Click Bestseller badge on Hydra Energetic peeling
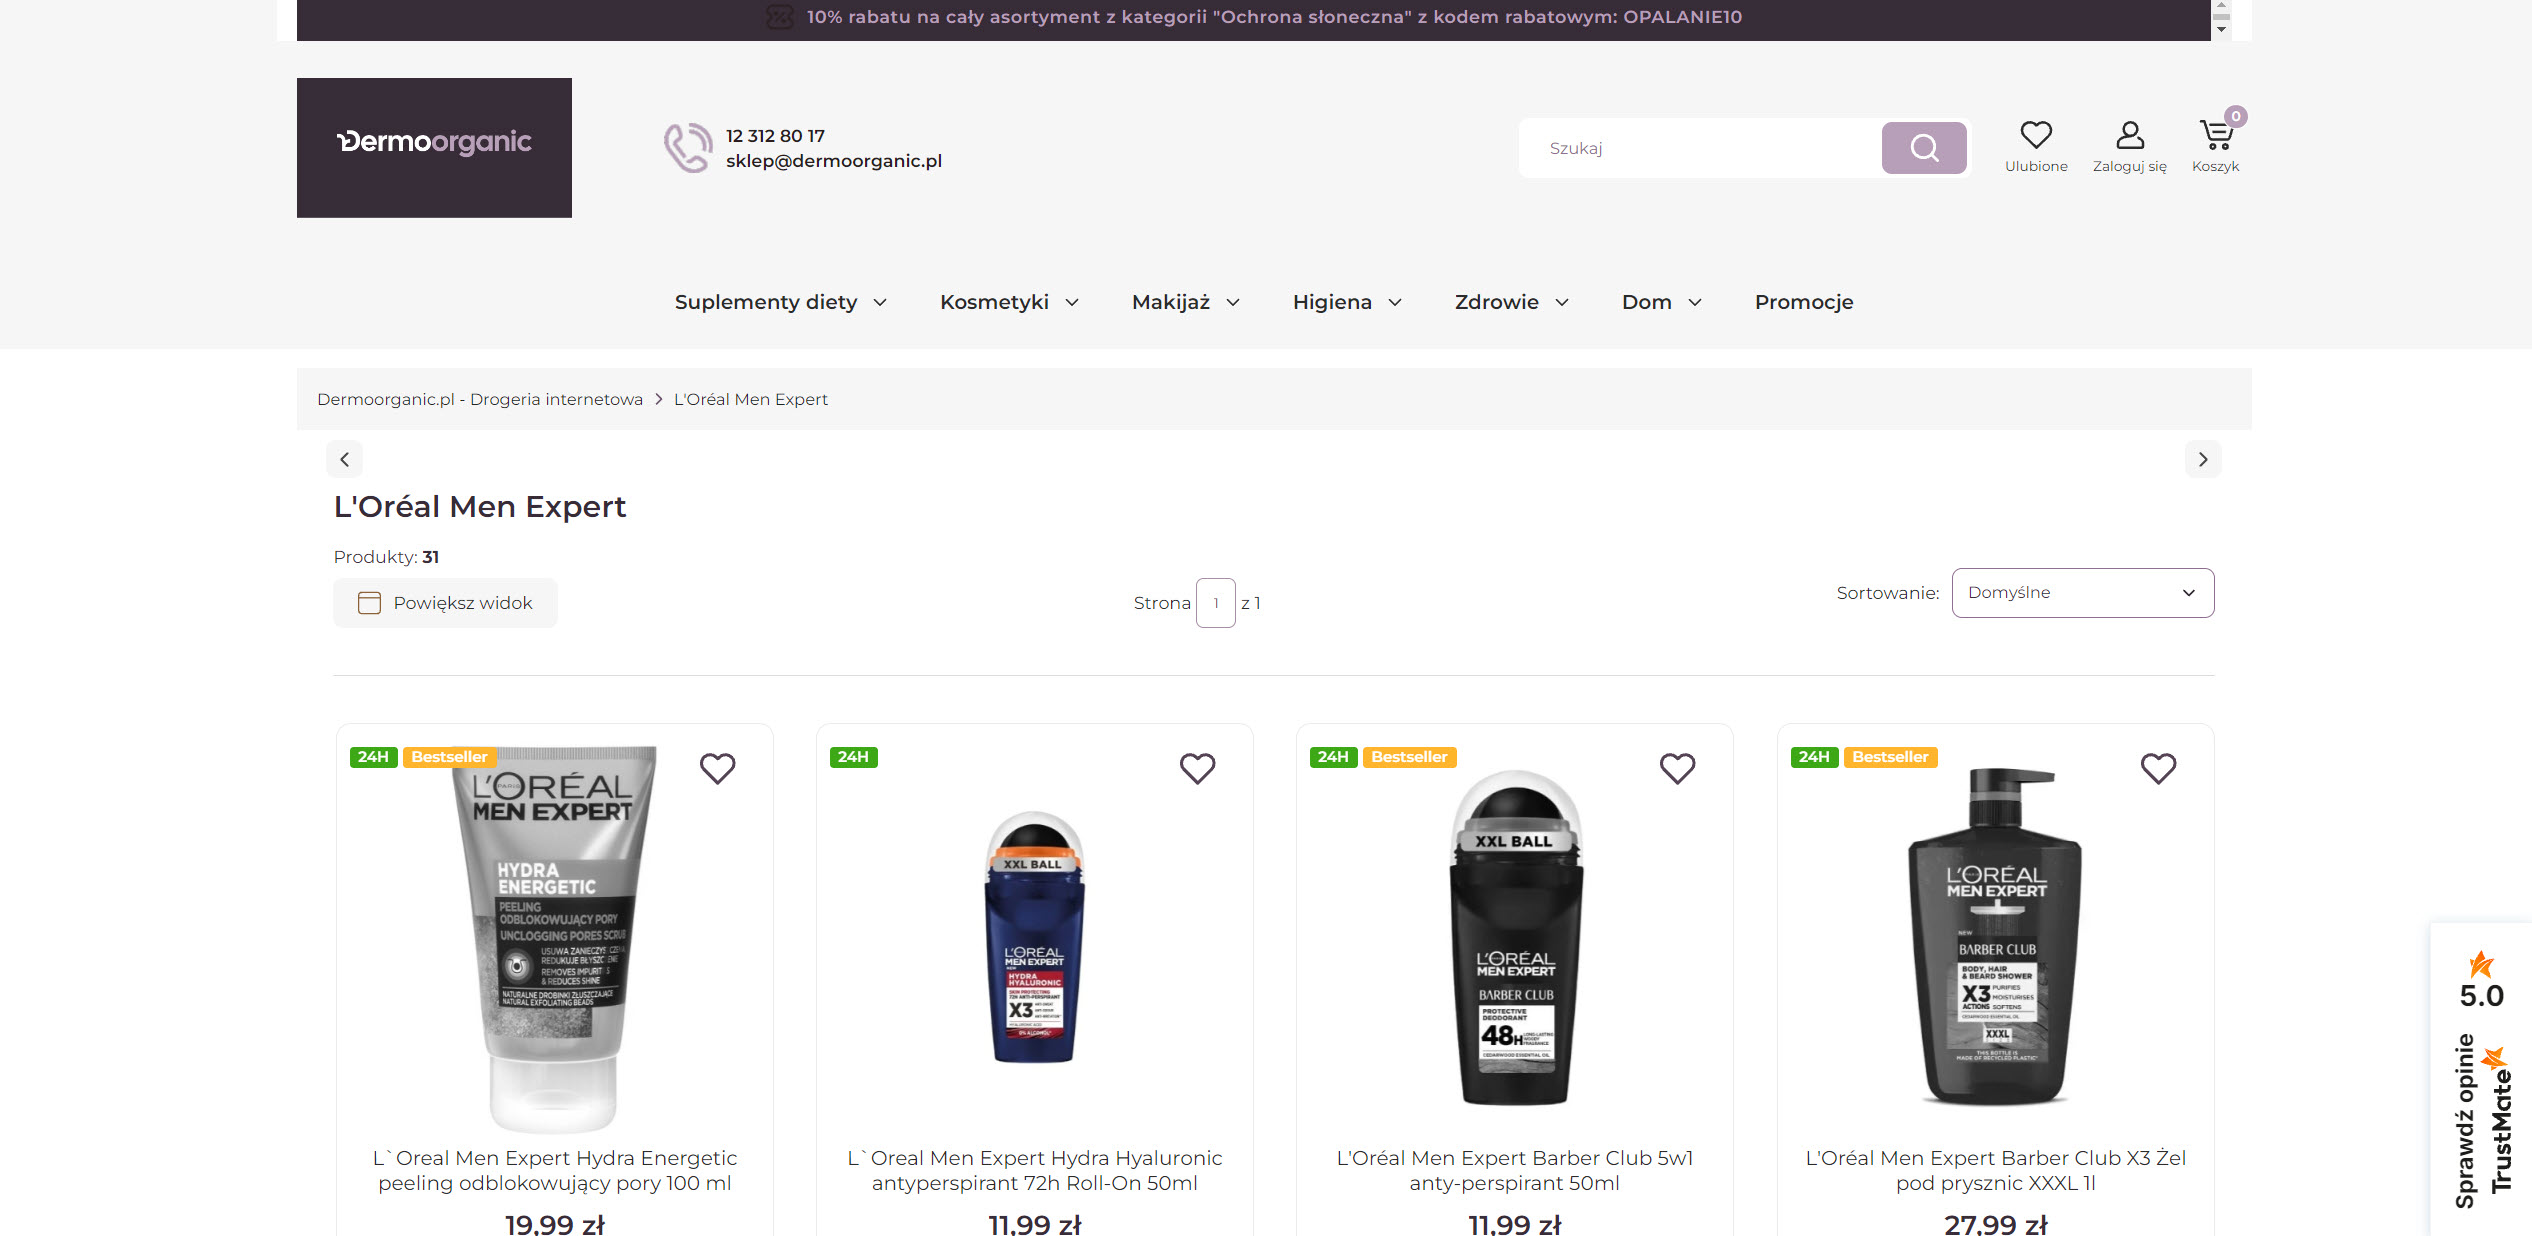The width and height of the screenshot is (2532, 1236). click(449, 757)
